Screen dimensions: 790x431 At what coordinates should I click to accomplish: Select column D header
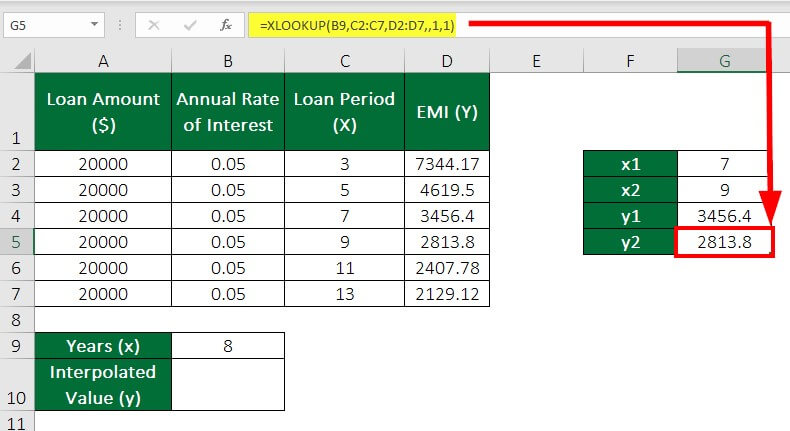click(447, 61)
